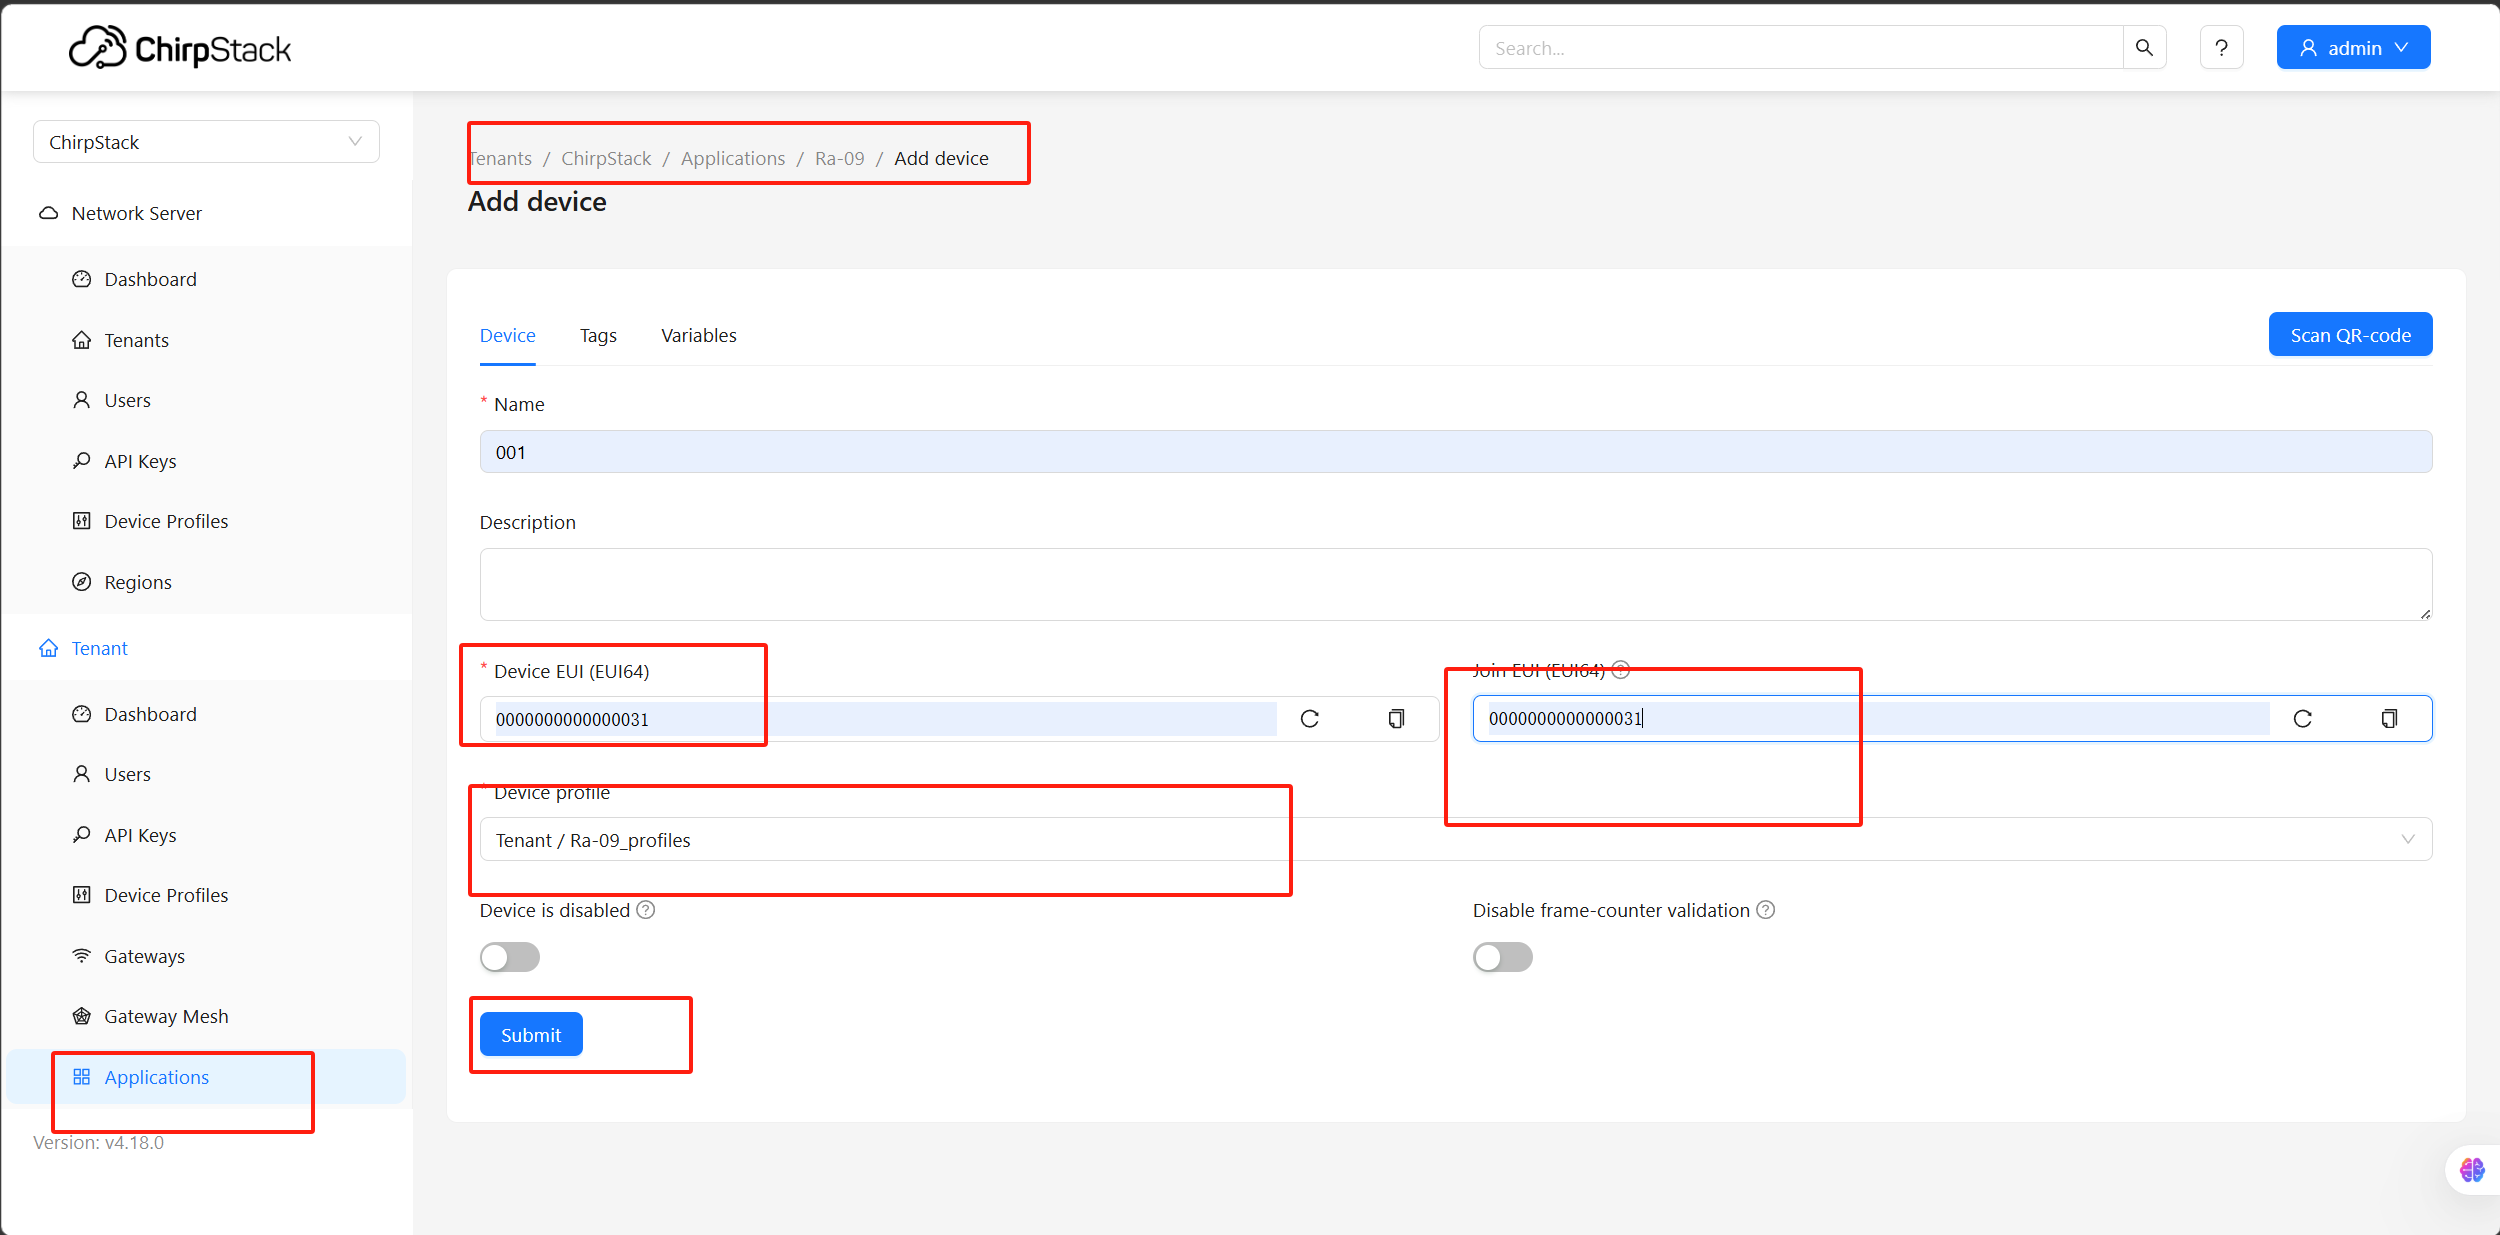
Task: Submit the new device form
Action: tap(531, 1035)
